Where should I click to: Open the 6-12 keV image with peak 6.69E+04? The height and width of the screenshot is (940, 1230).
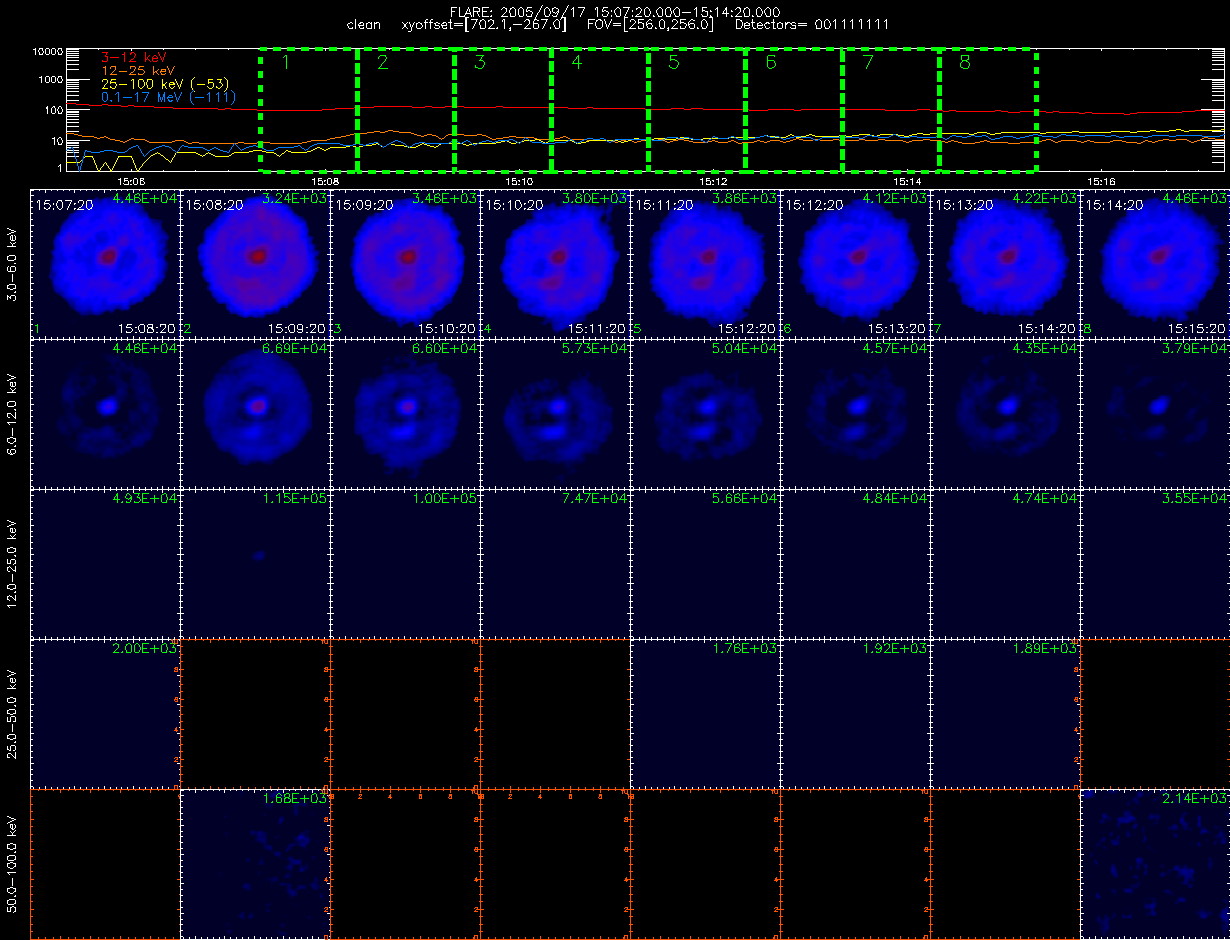click(x=256, y=413)
